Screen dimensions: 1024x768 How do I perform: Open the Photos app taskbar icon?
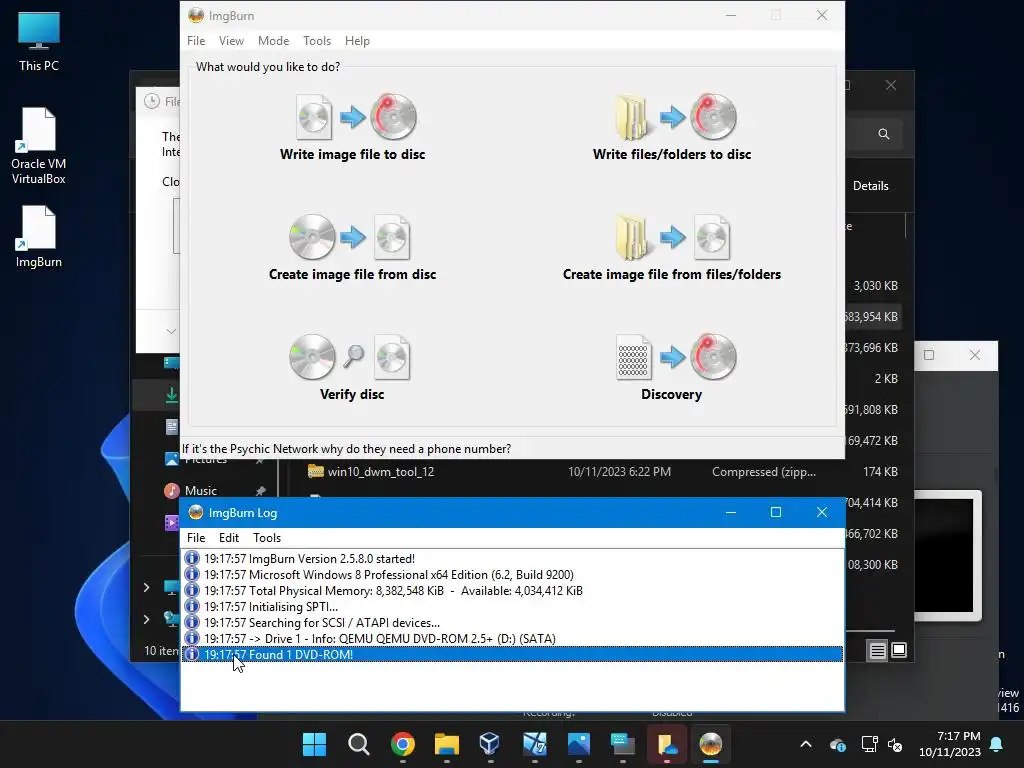click(x=579, y=744)
